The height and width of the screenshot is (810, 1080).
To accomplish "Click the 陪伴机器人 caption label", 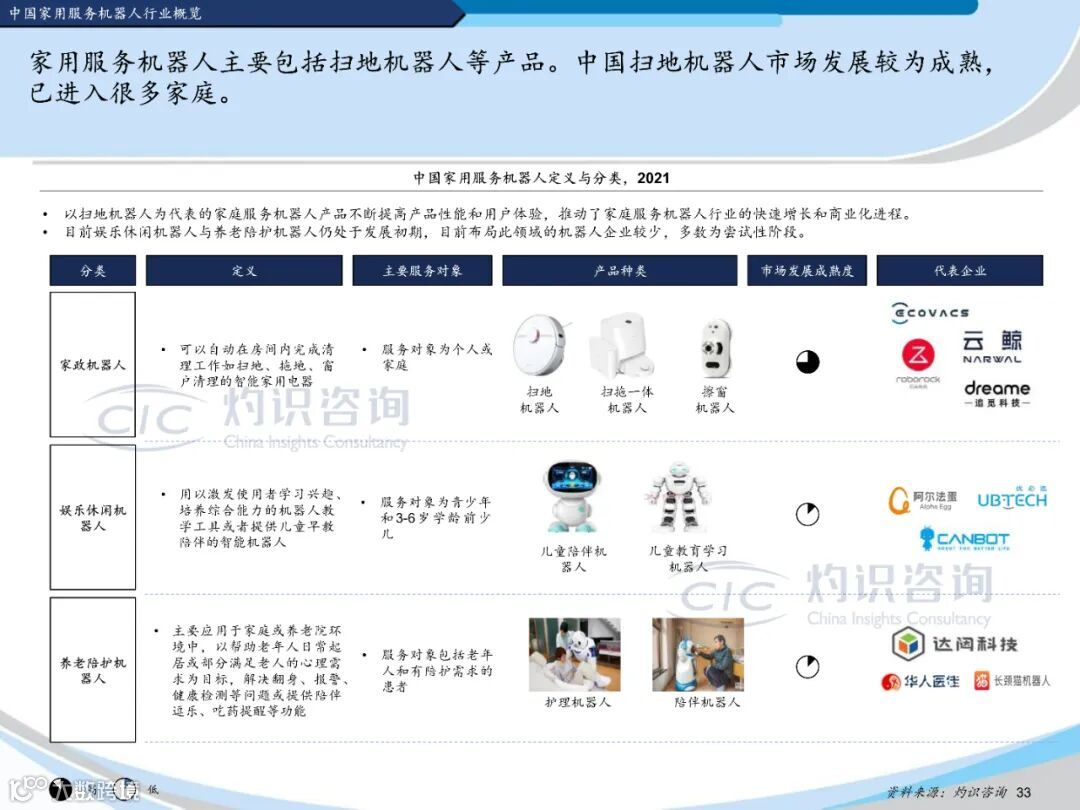I will pyautogui.click(x=707, y=702).
